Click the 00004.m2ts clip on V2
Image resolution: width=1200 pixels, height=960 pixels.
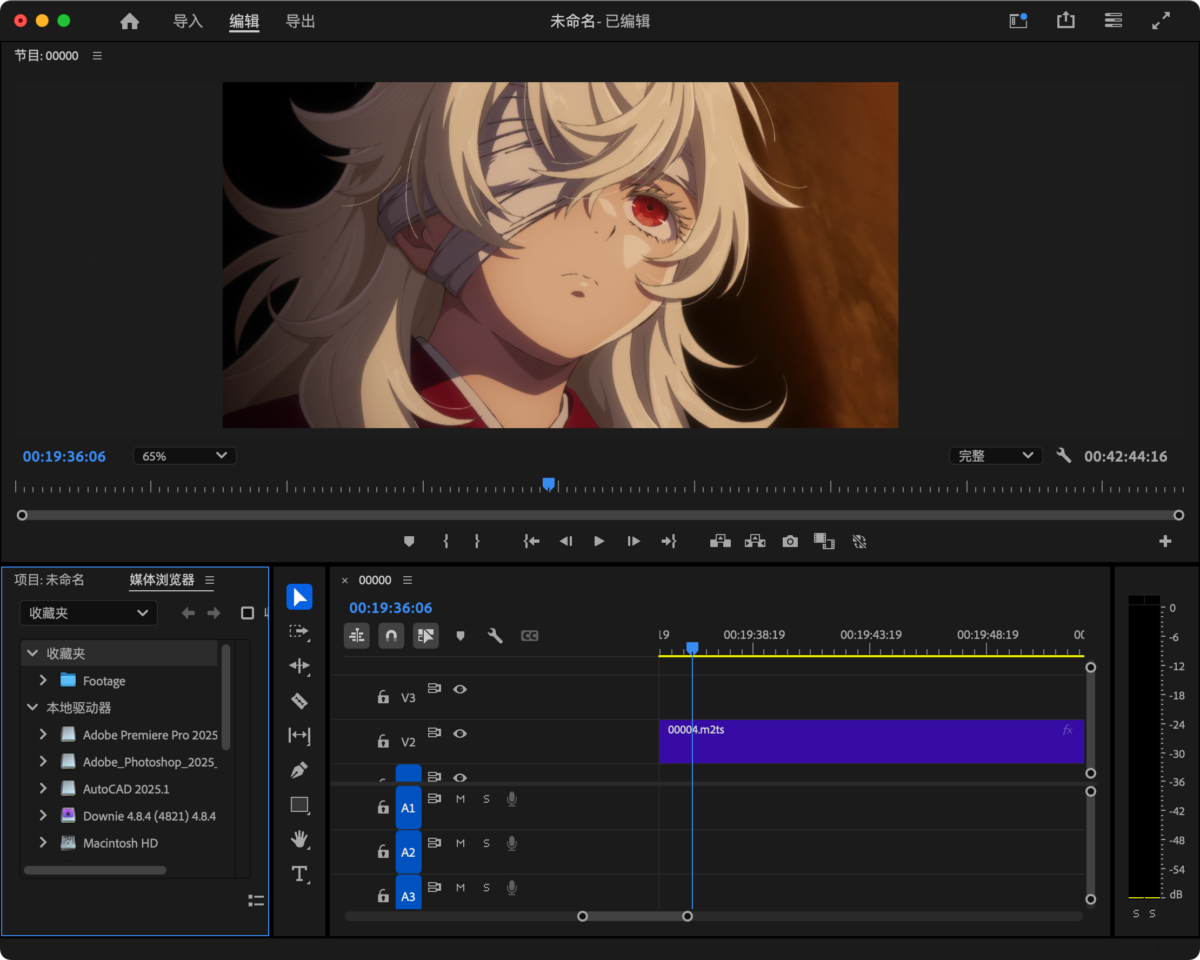871,741
